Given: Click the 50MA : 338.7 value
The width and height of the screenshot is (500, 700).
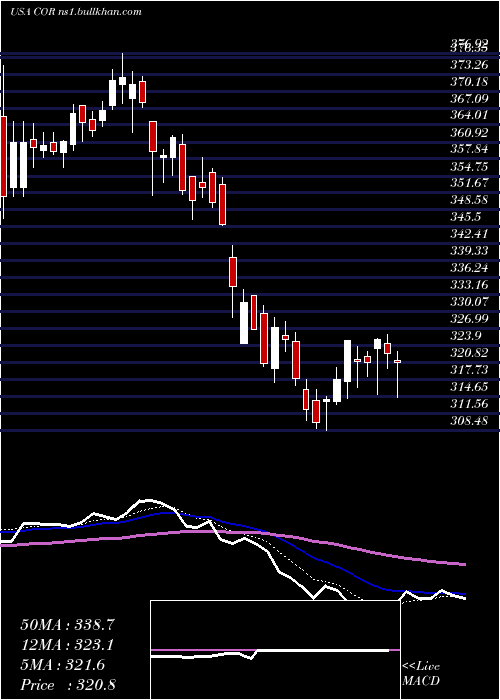Looking at the screenshot, I should 68,625.
